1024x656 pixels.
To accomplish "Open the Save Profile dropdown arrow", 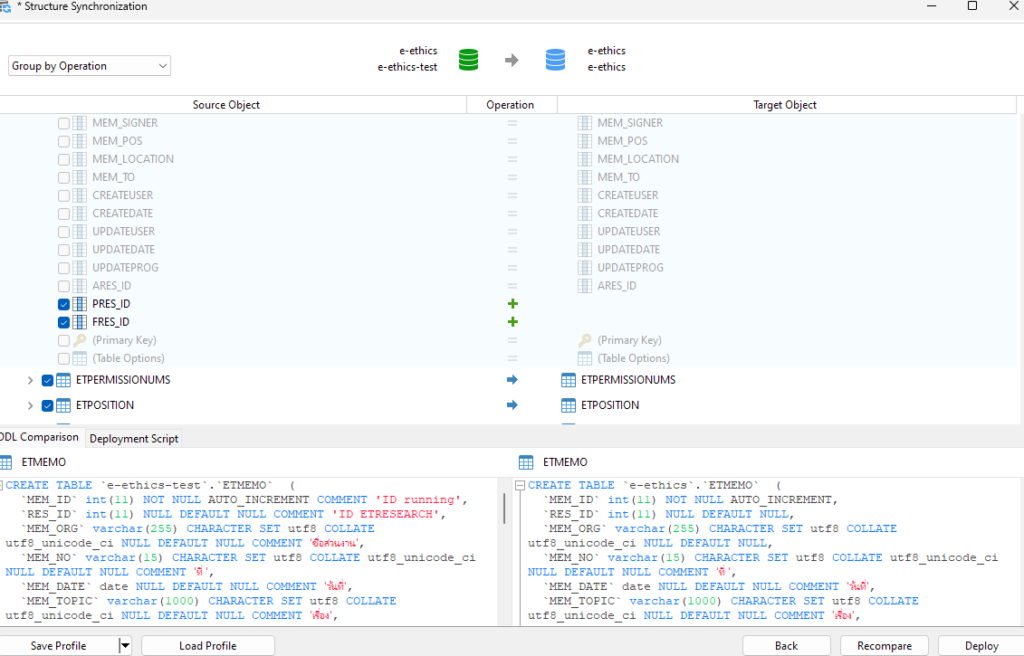I will 125,646.
